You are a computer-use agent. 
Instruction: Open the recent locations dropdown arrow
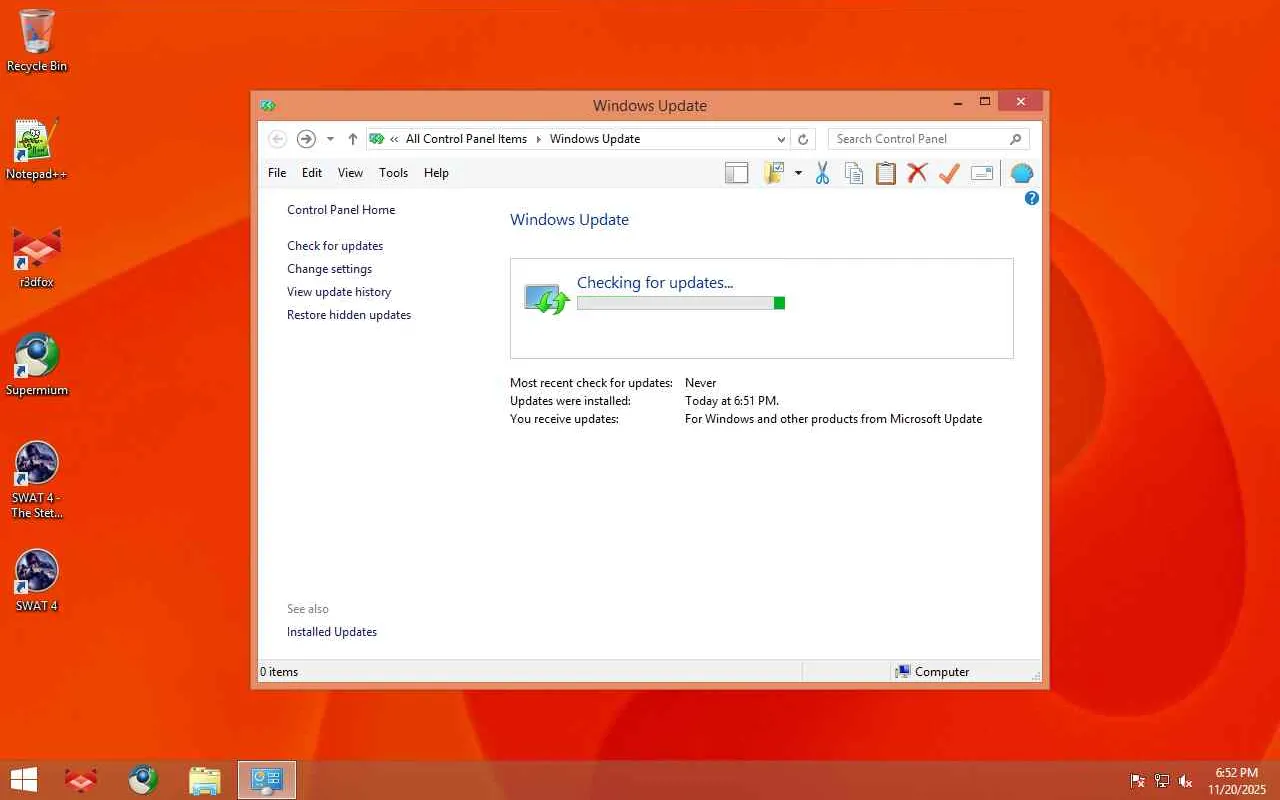tap(330, 139)
